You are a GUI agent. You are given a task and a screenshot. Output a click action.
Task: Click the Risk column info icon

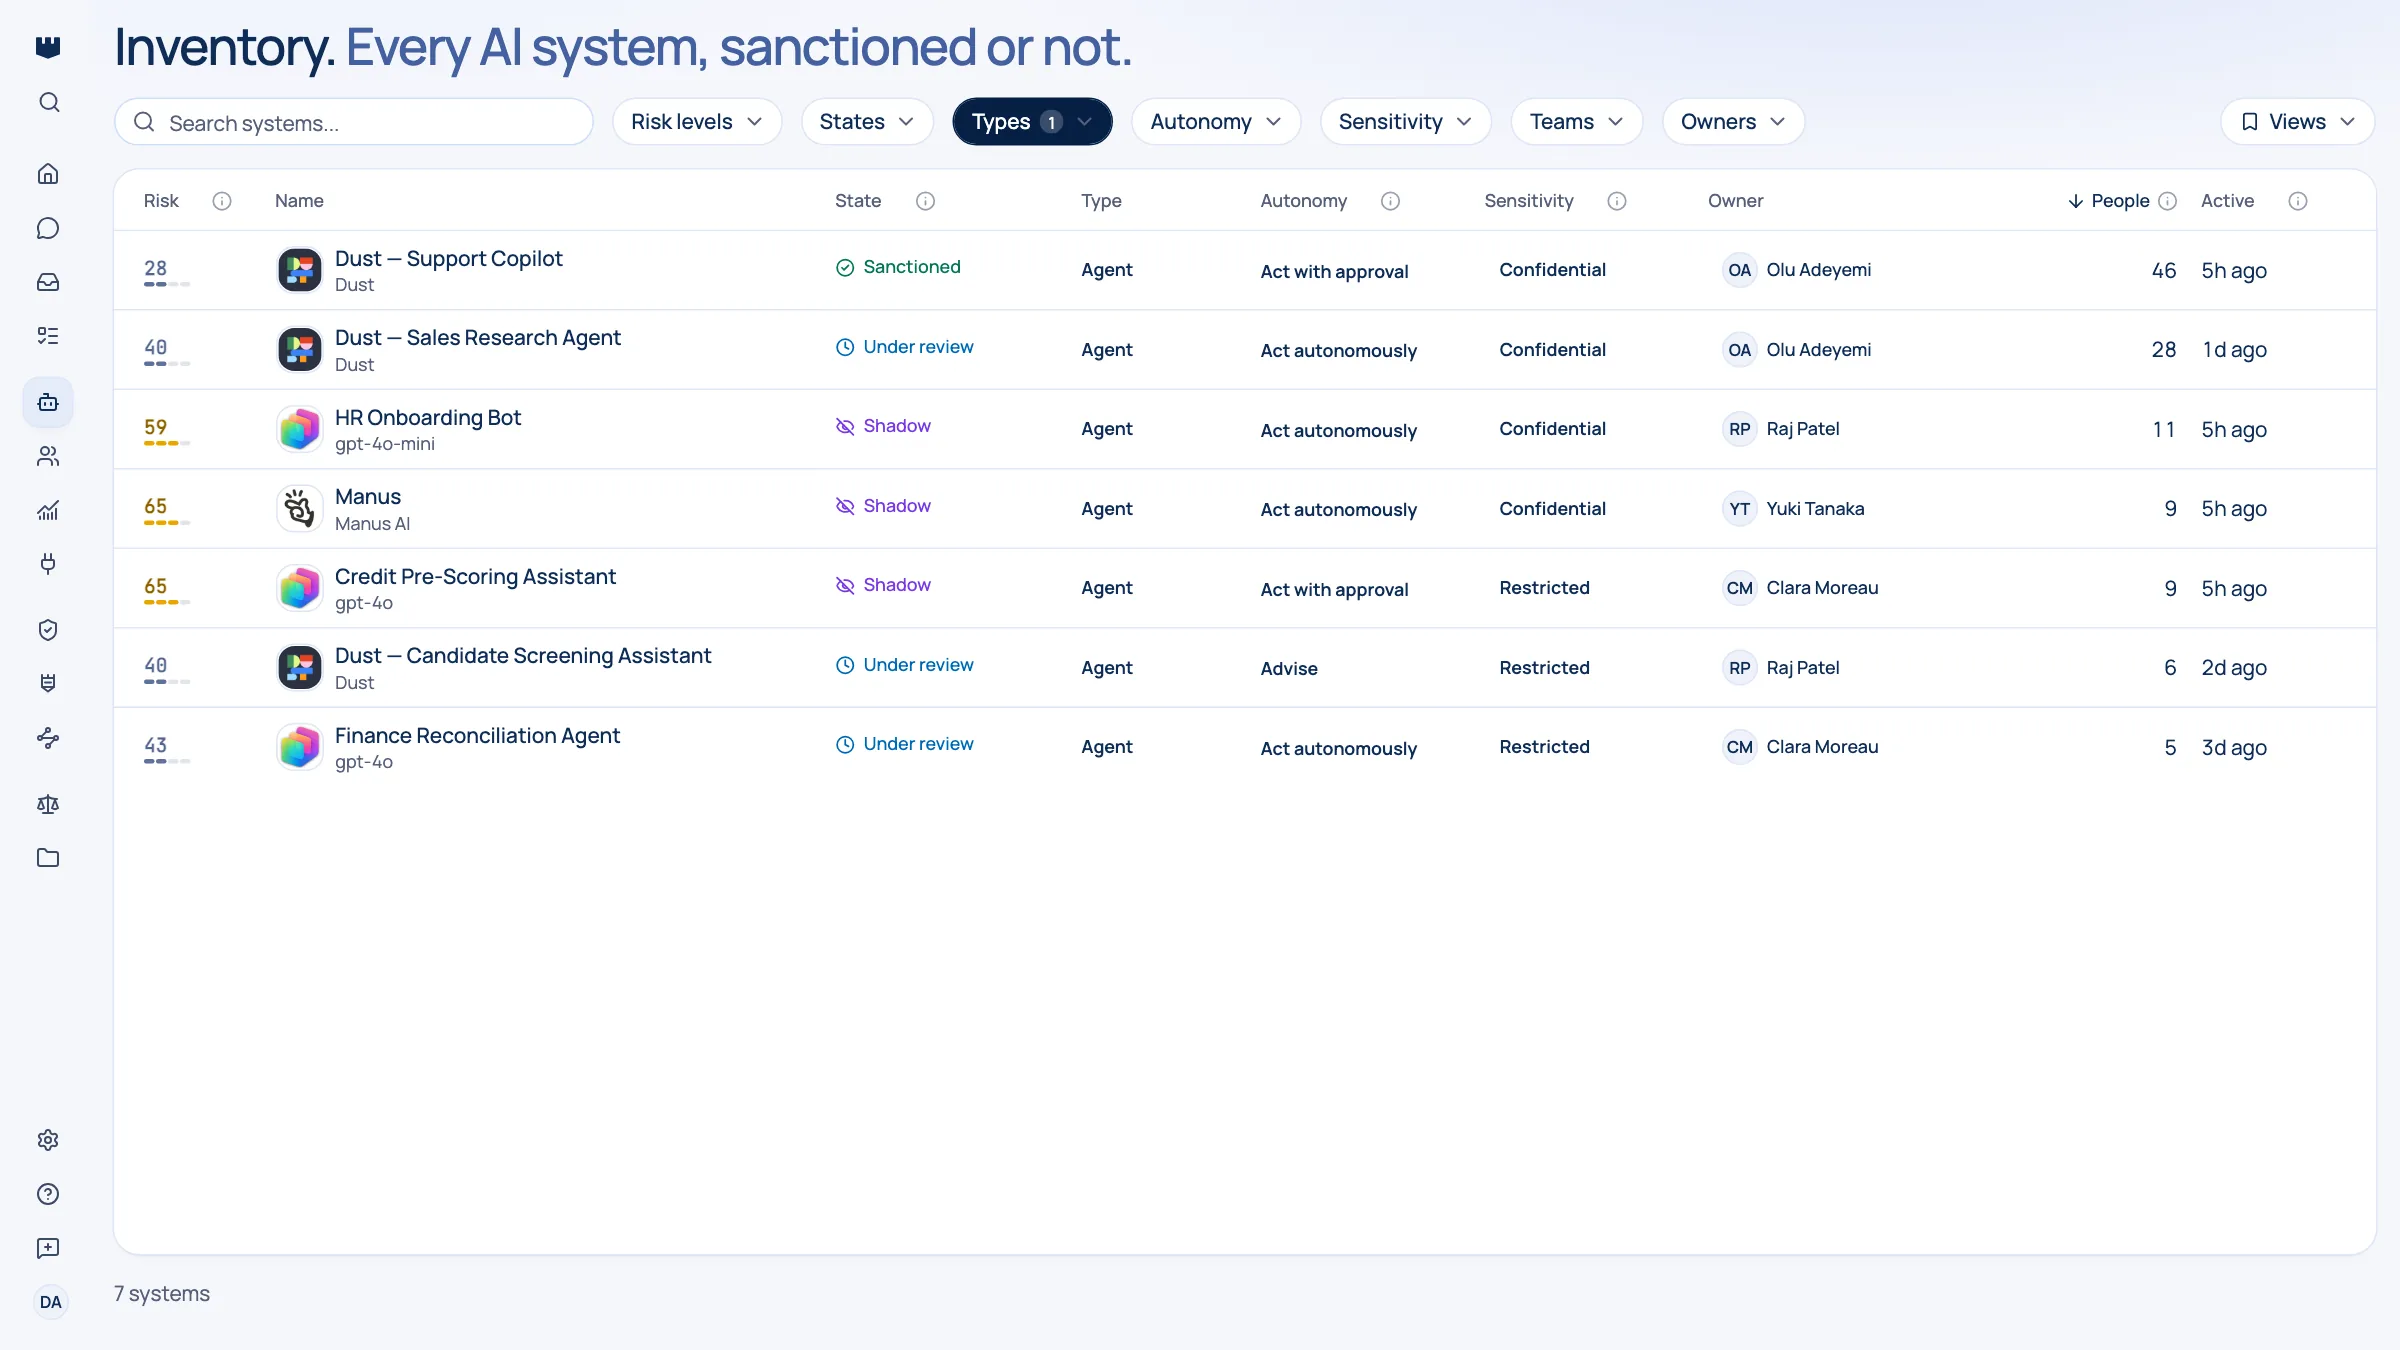click(x=222, y=201)
